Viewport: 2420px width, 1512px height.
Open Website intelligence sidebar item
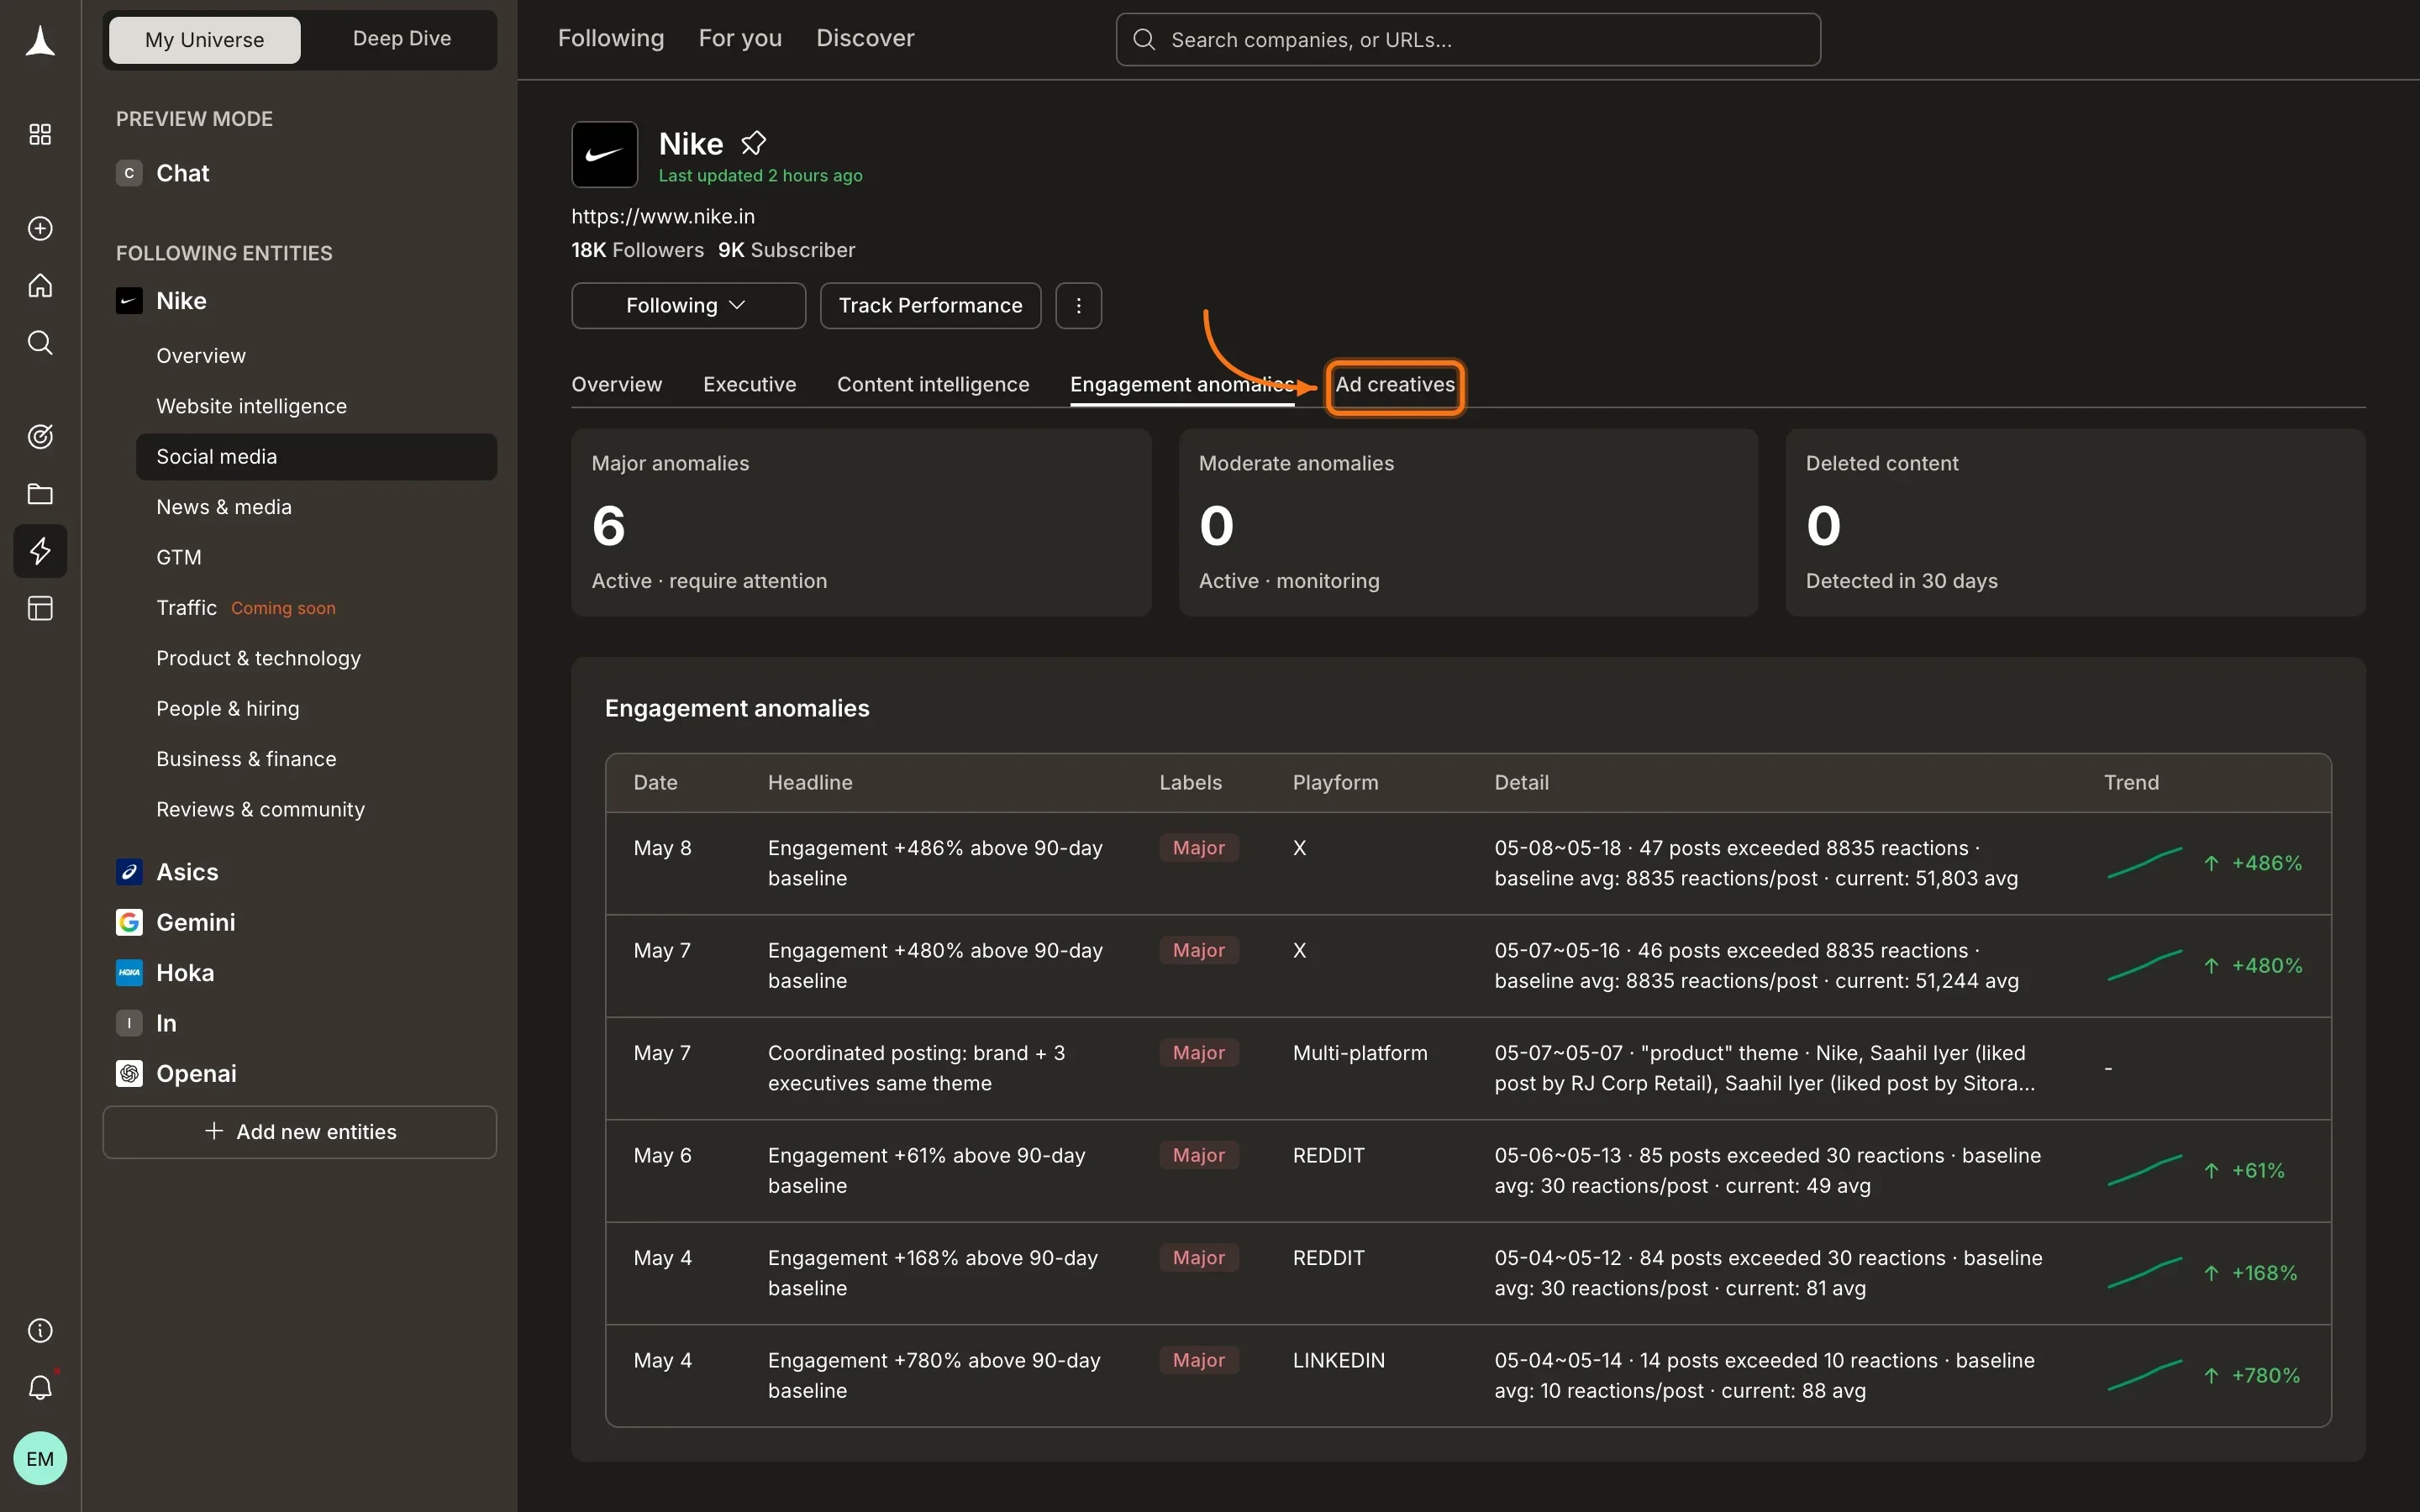point(252,406)
